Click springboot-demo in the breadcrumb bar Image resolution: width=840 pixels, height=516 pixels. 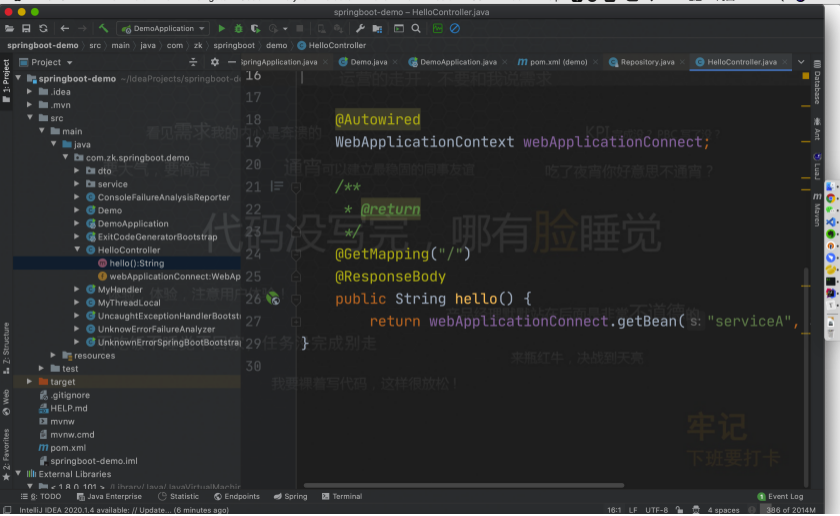(43, 46)
